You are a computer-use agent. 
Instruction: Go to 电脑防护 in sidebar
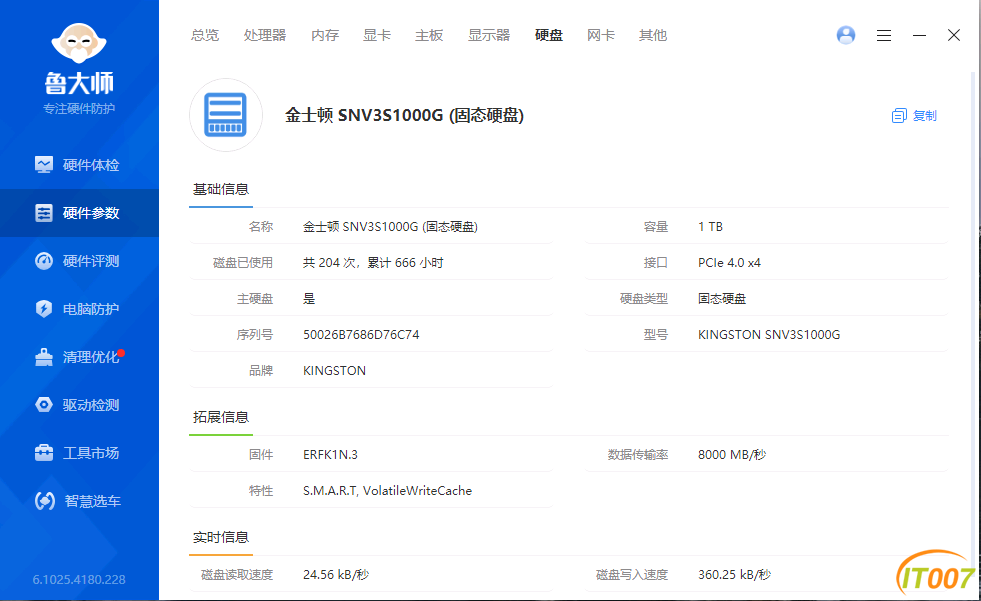[x=79, y=309]
